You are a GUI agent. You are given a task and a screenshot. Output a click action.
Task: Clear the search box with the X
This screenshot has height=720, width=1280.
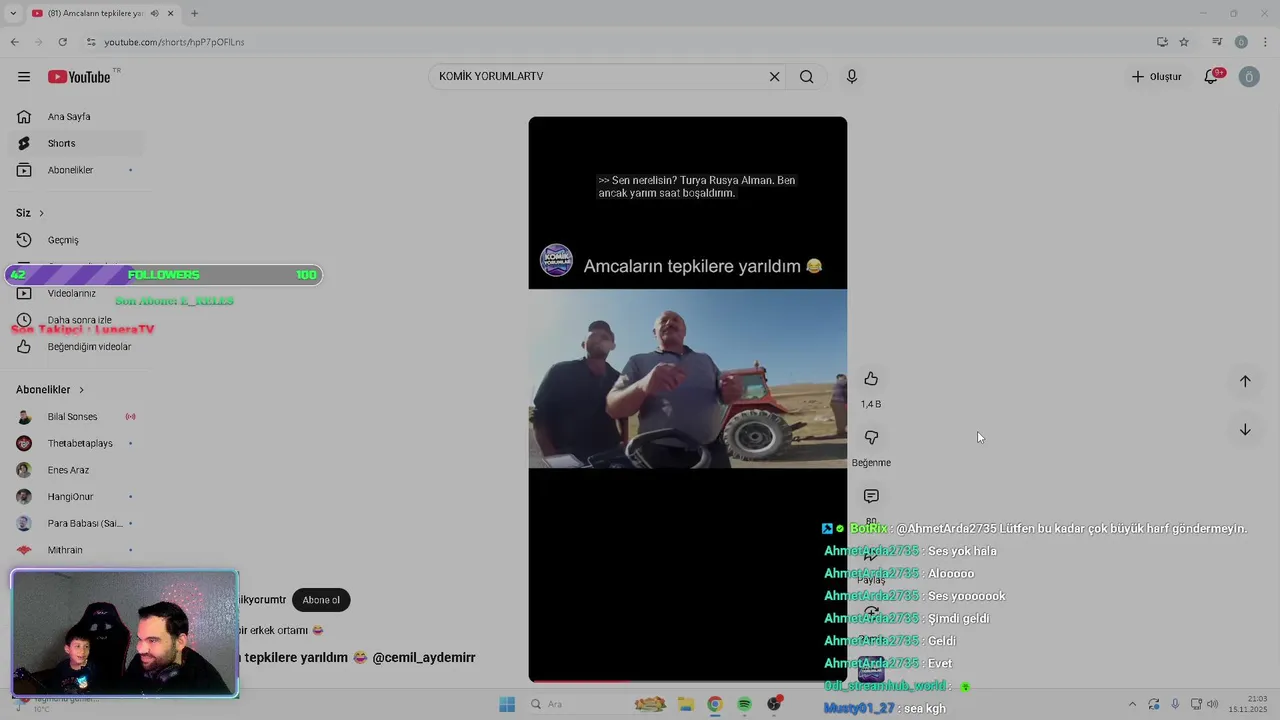click(x=774, y=77)
